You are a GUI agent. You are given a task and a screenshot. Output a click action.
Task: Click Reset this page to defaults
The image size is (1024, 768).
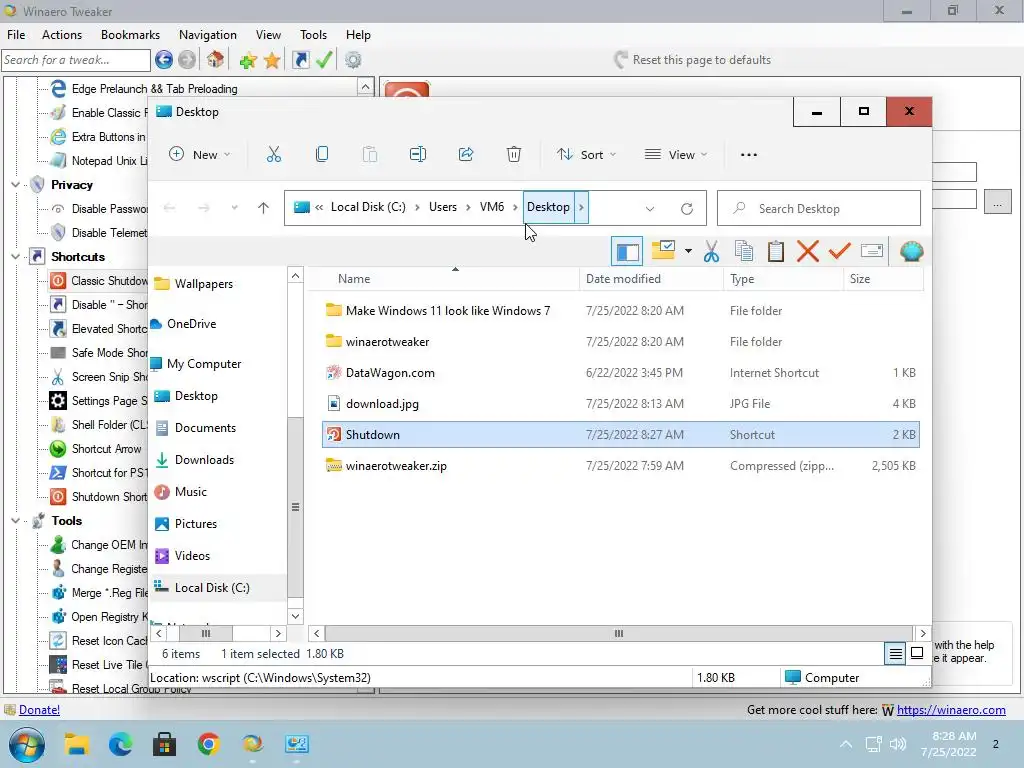point(692,60)
